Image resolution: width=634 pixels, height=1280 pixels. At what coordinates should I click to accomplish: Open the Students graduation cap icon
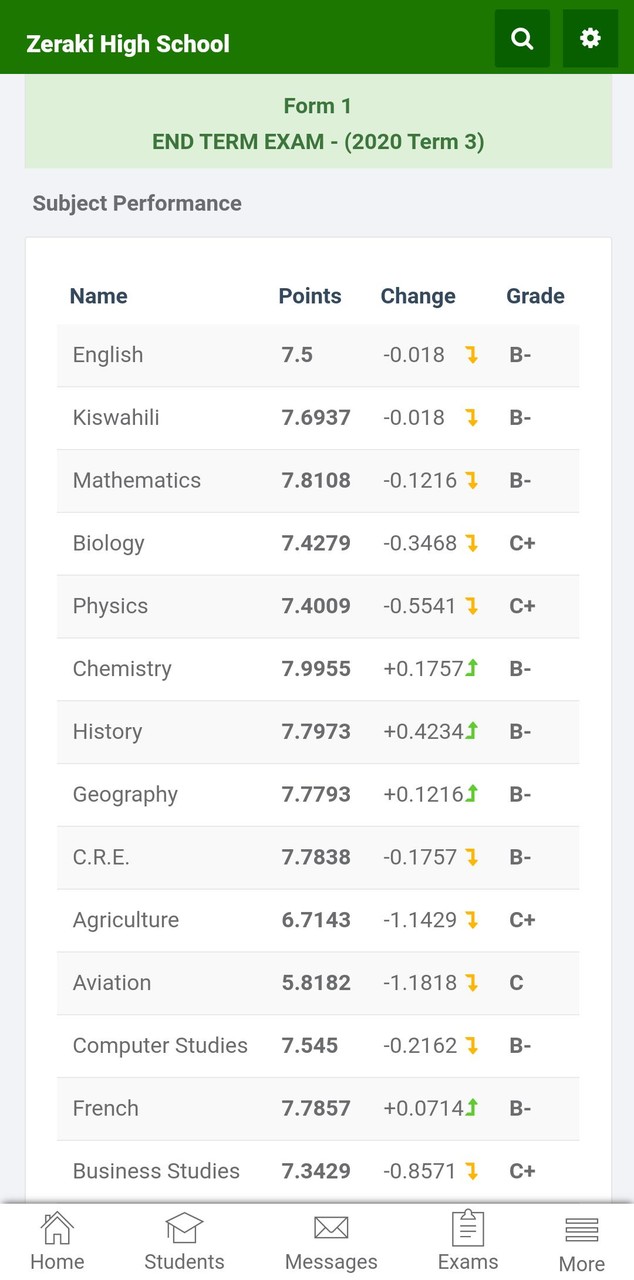184,1227
